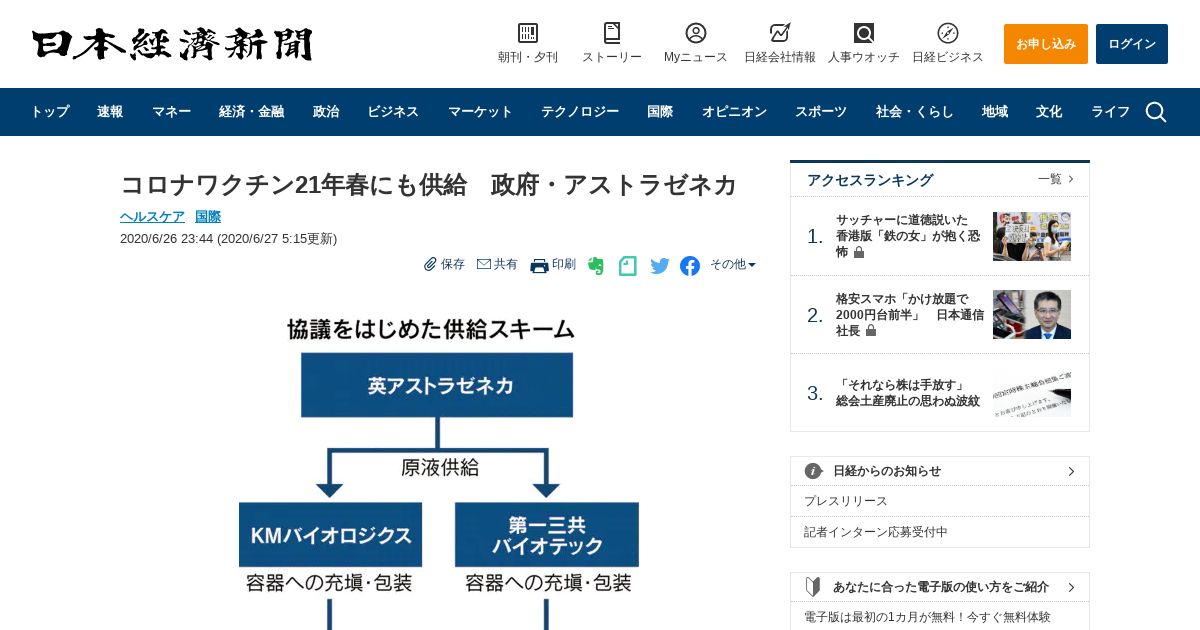Open 記者インターン応募受付中 link
The image size is (1200, 630).
tap(876, 532)
